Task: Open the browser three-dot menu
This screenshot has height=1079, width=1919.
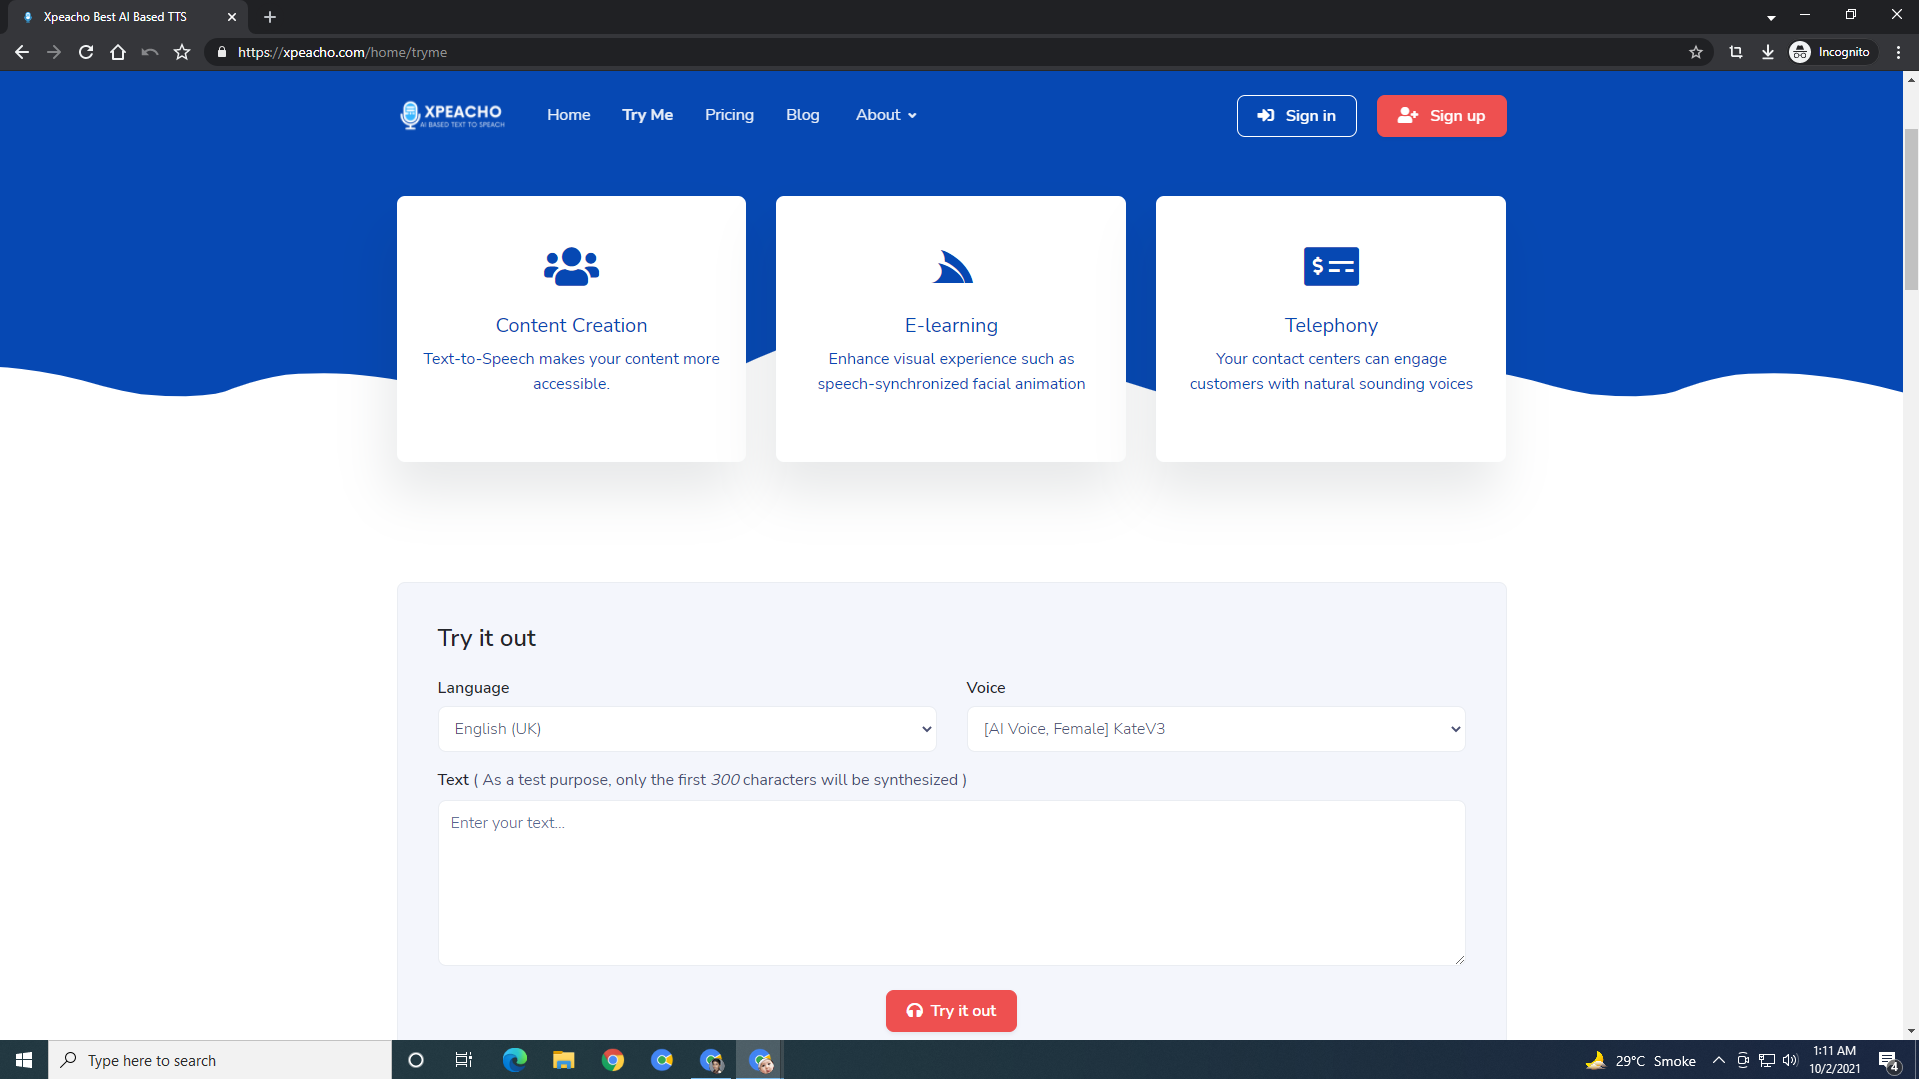Action: (1899, 52)
